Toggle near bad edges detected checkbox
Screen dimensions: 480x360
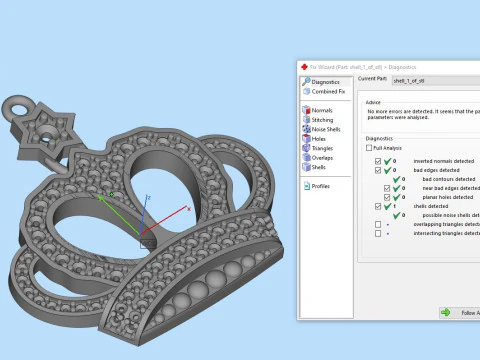tap(387, 188)
